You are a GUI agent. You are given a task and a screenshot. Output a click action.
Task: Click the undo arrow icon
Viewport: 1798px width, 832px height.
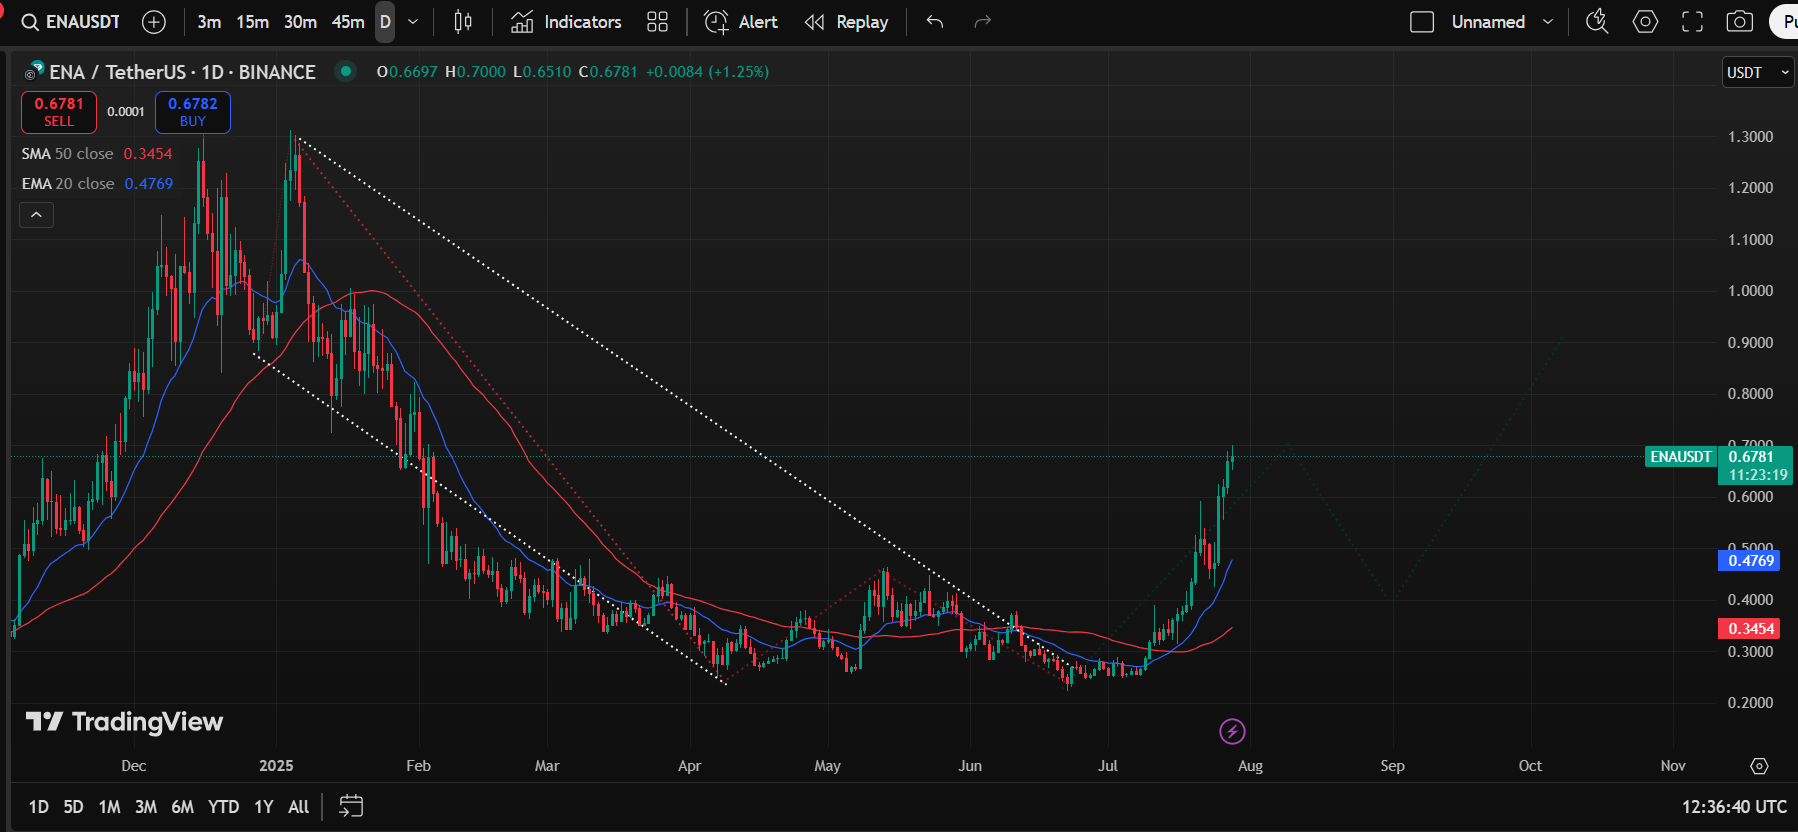tap(935, 22)
